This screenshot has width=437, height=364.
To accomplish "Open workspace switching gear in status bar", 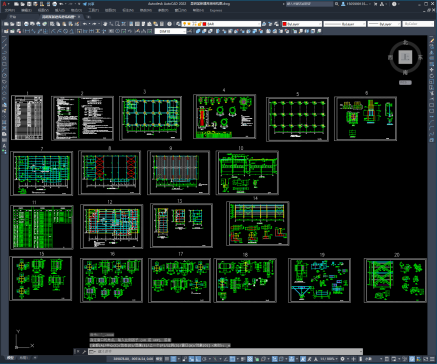I will (x=342, y=359).
